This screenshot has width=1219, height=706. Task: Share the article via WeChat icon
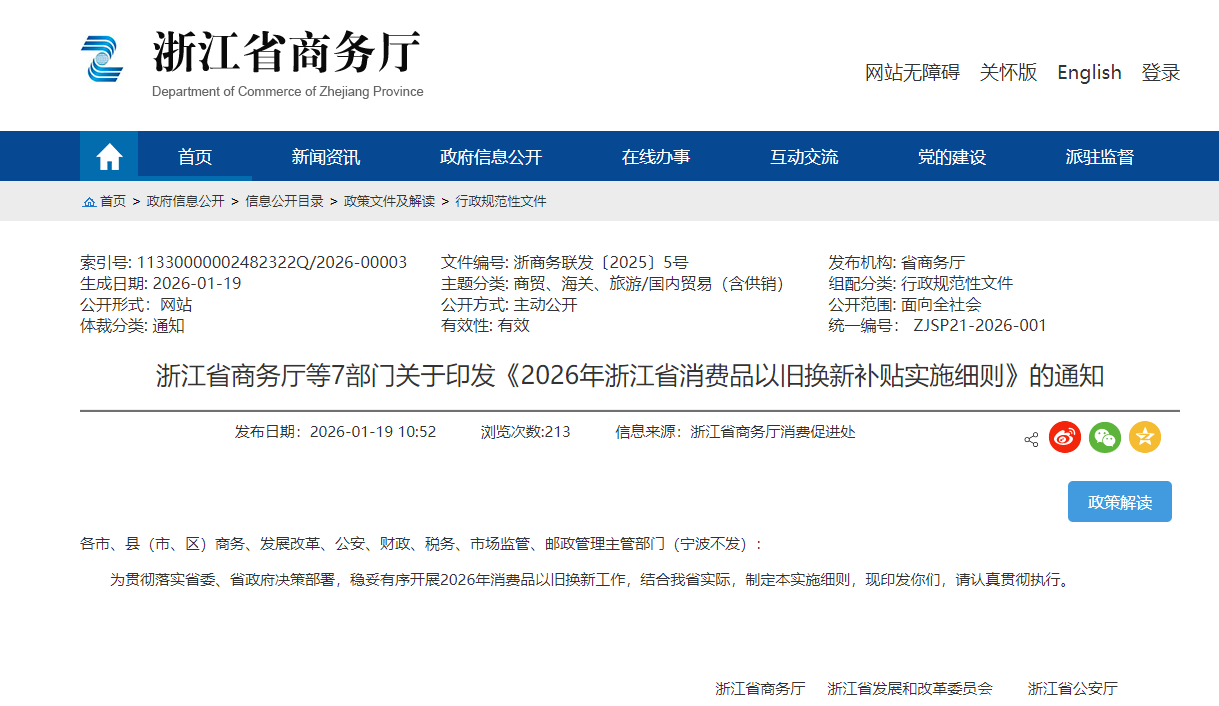1105,437
